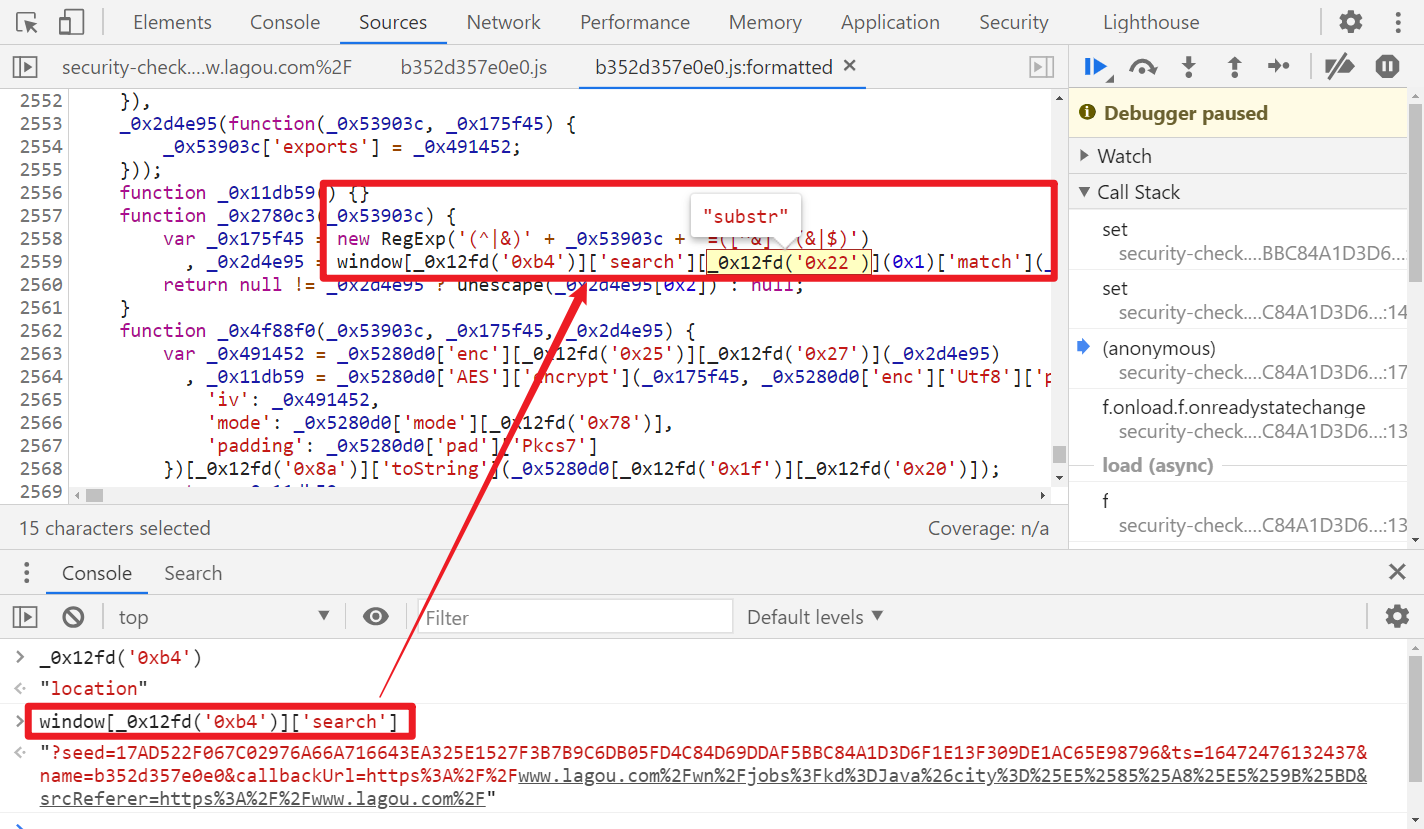
Task: Click the inspect element picker icon
Action: click(27, 22)
